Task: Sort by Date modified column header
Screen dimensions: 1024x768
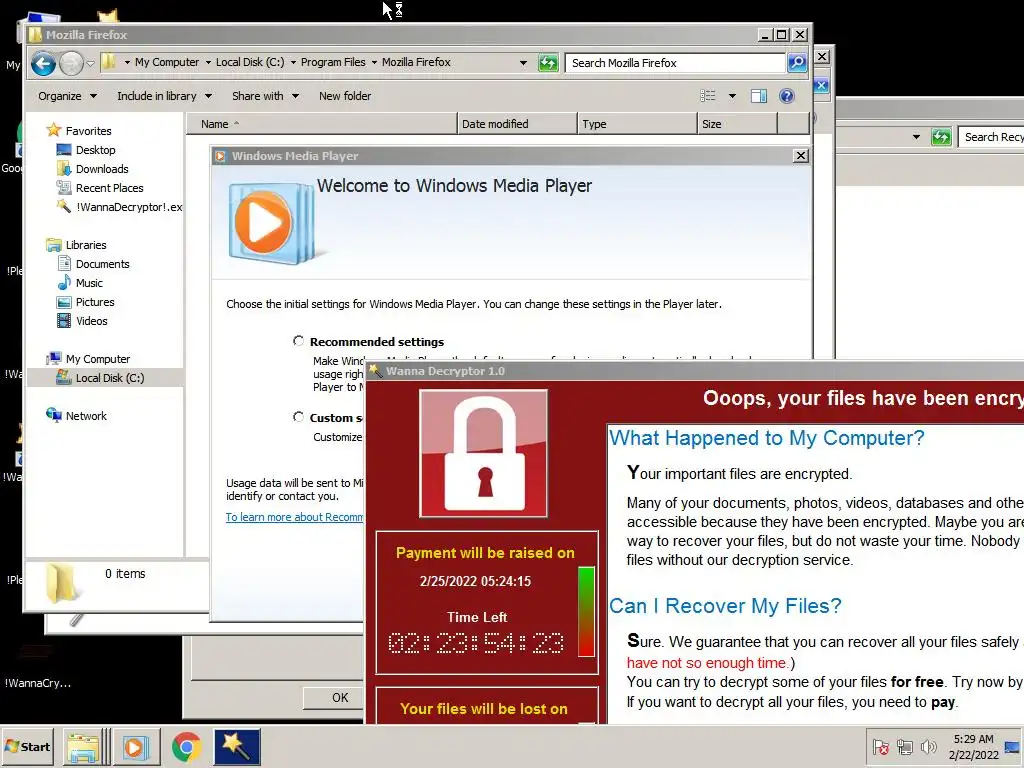Action: [x=517, y=123]
